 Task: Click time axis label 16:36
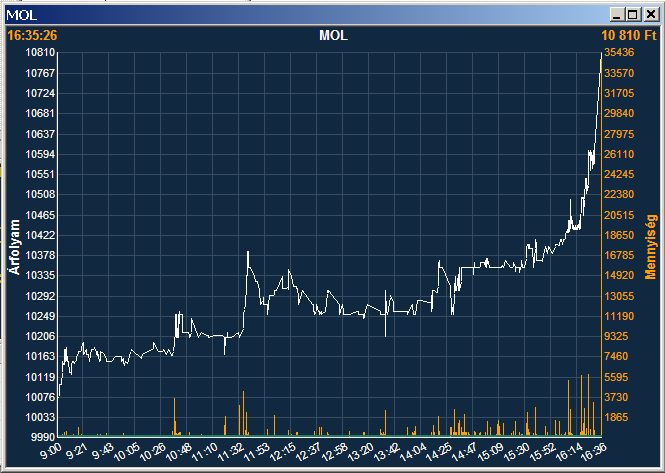[595, 451]
